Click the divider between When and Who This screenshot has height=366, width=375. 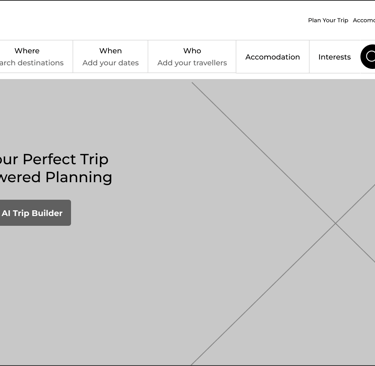[148, 57]
